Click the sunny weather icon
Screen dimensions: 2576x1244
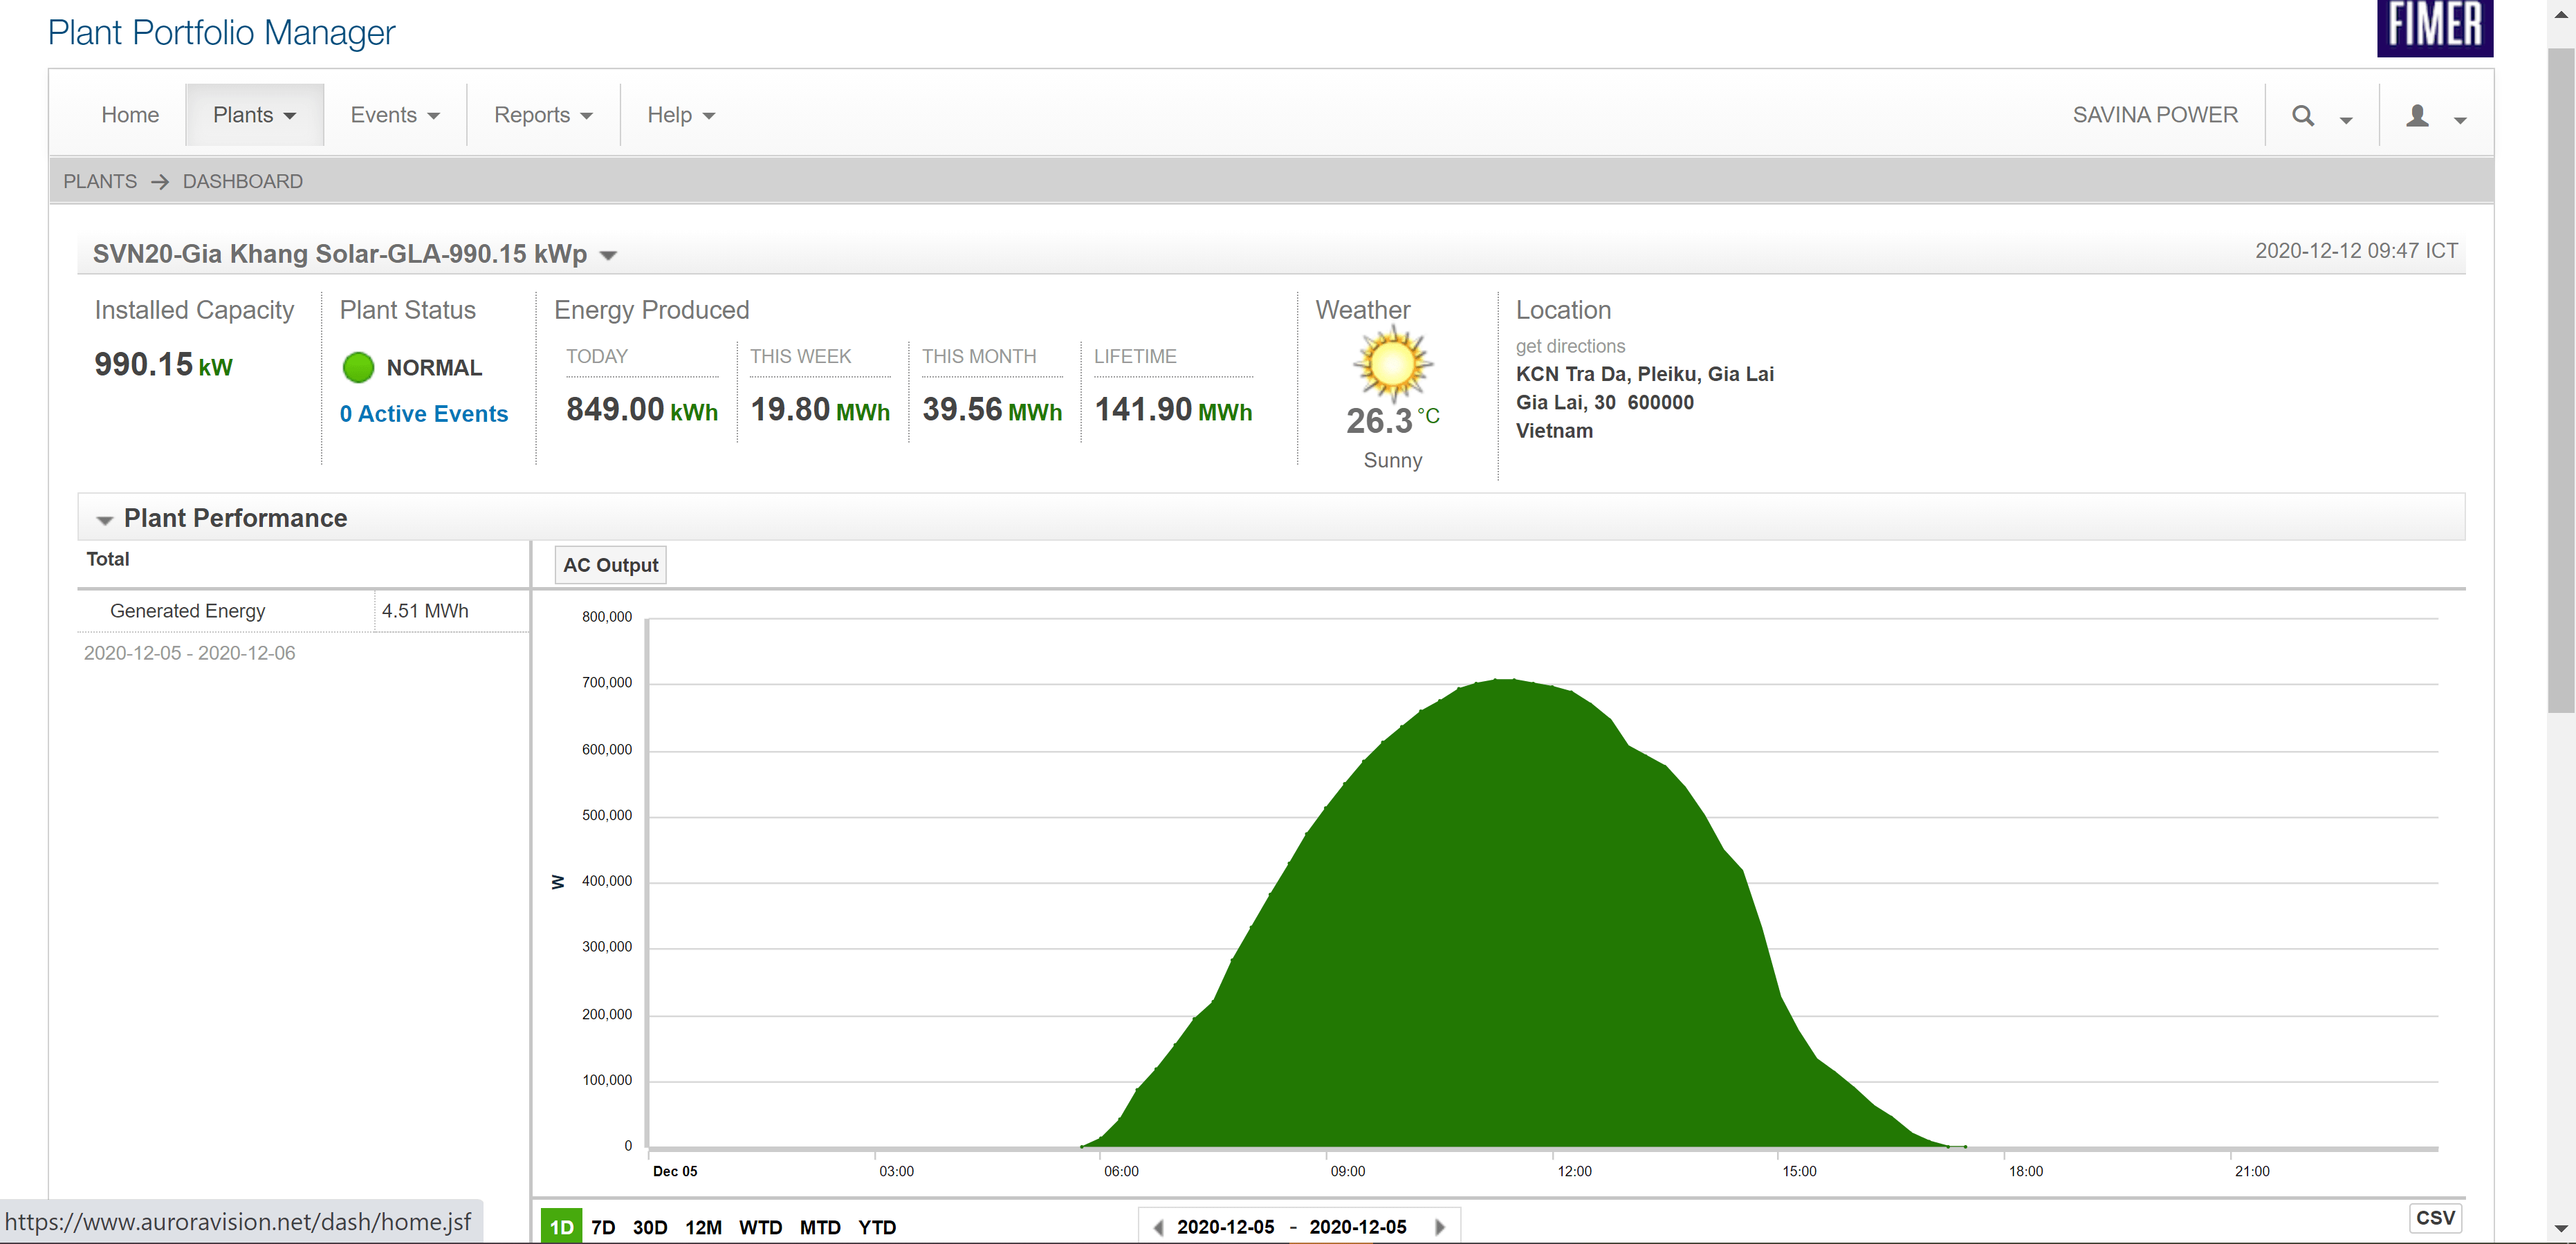tap(1392, 364)
